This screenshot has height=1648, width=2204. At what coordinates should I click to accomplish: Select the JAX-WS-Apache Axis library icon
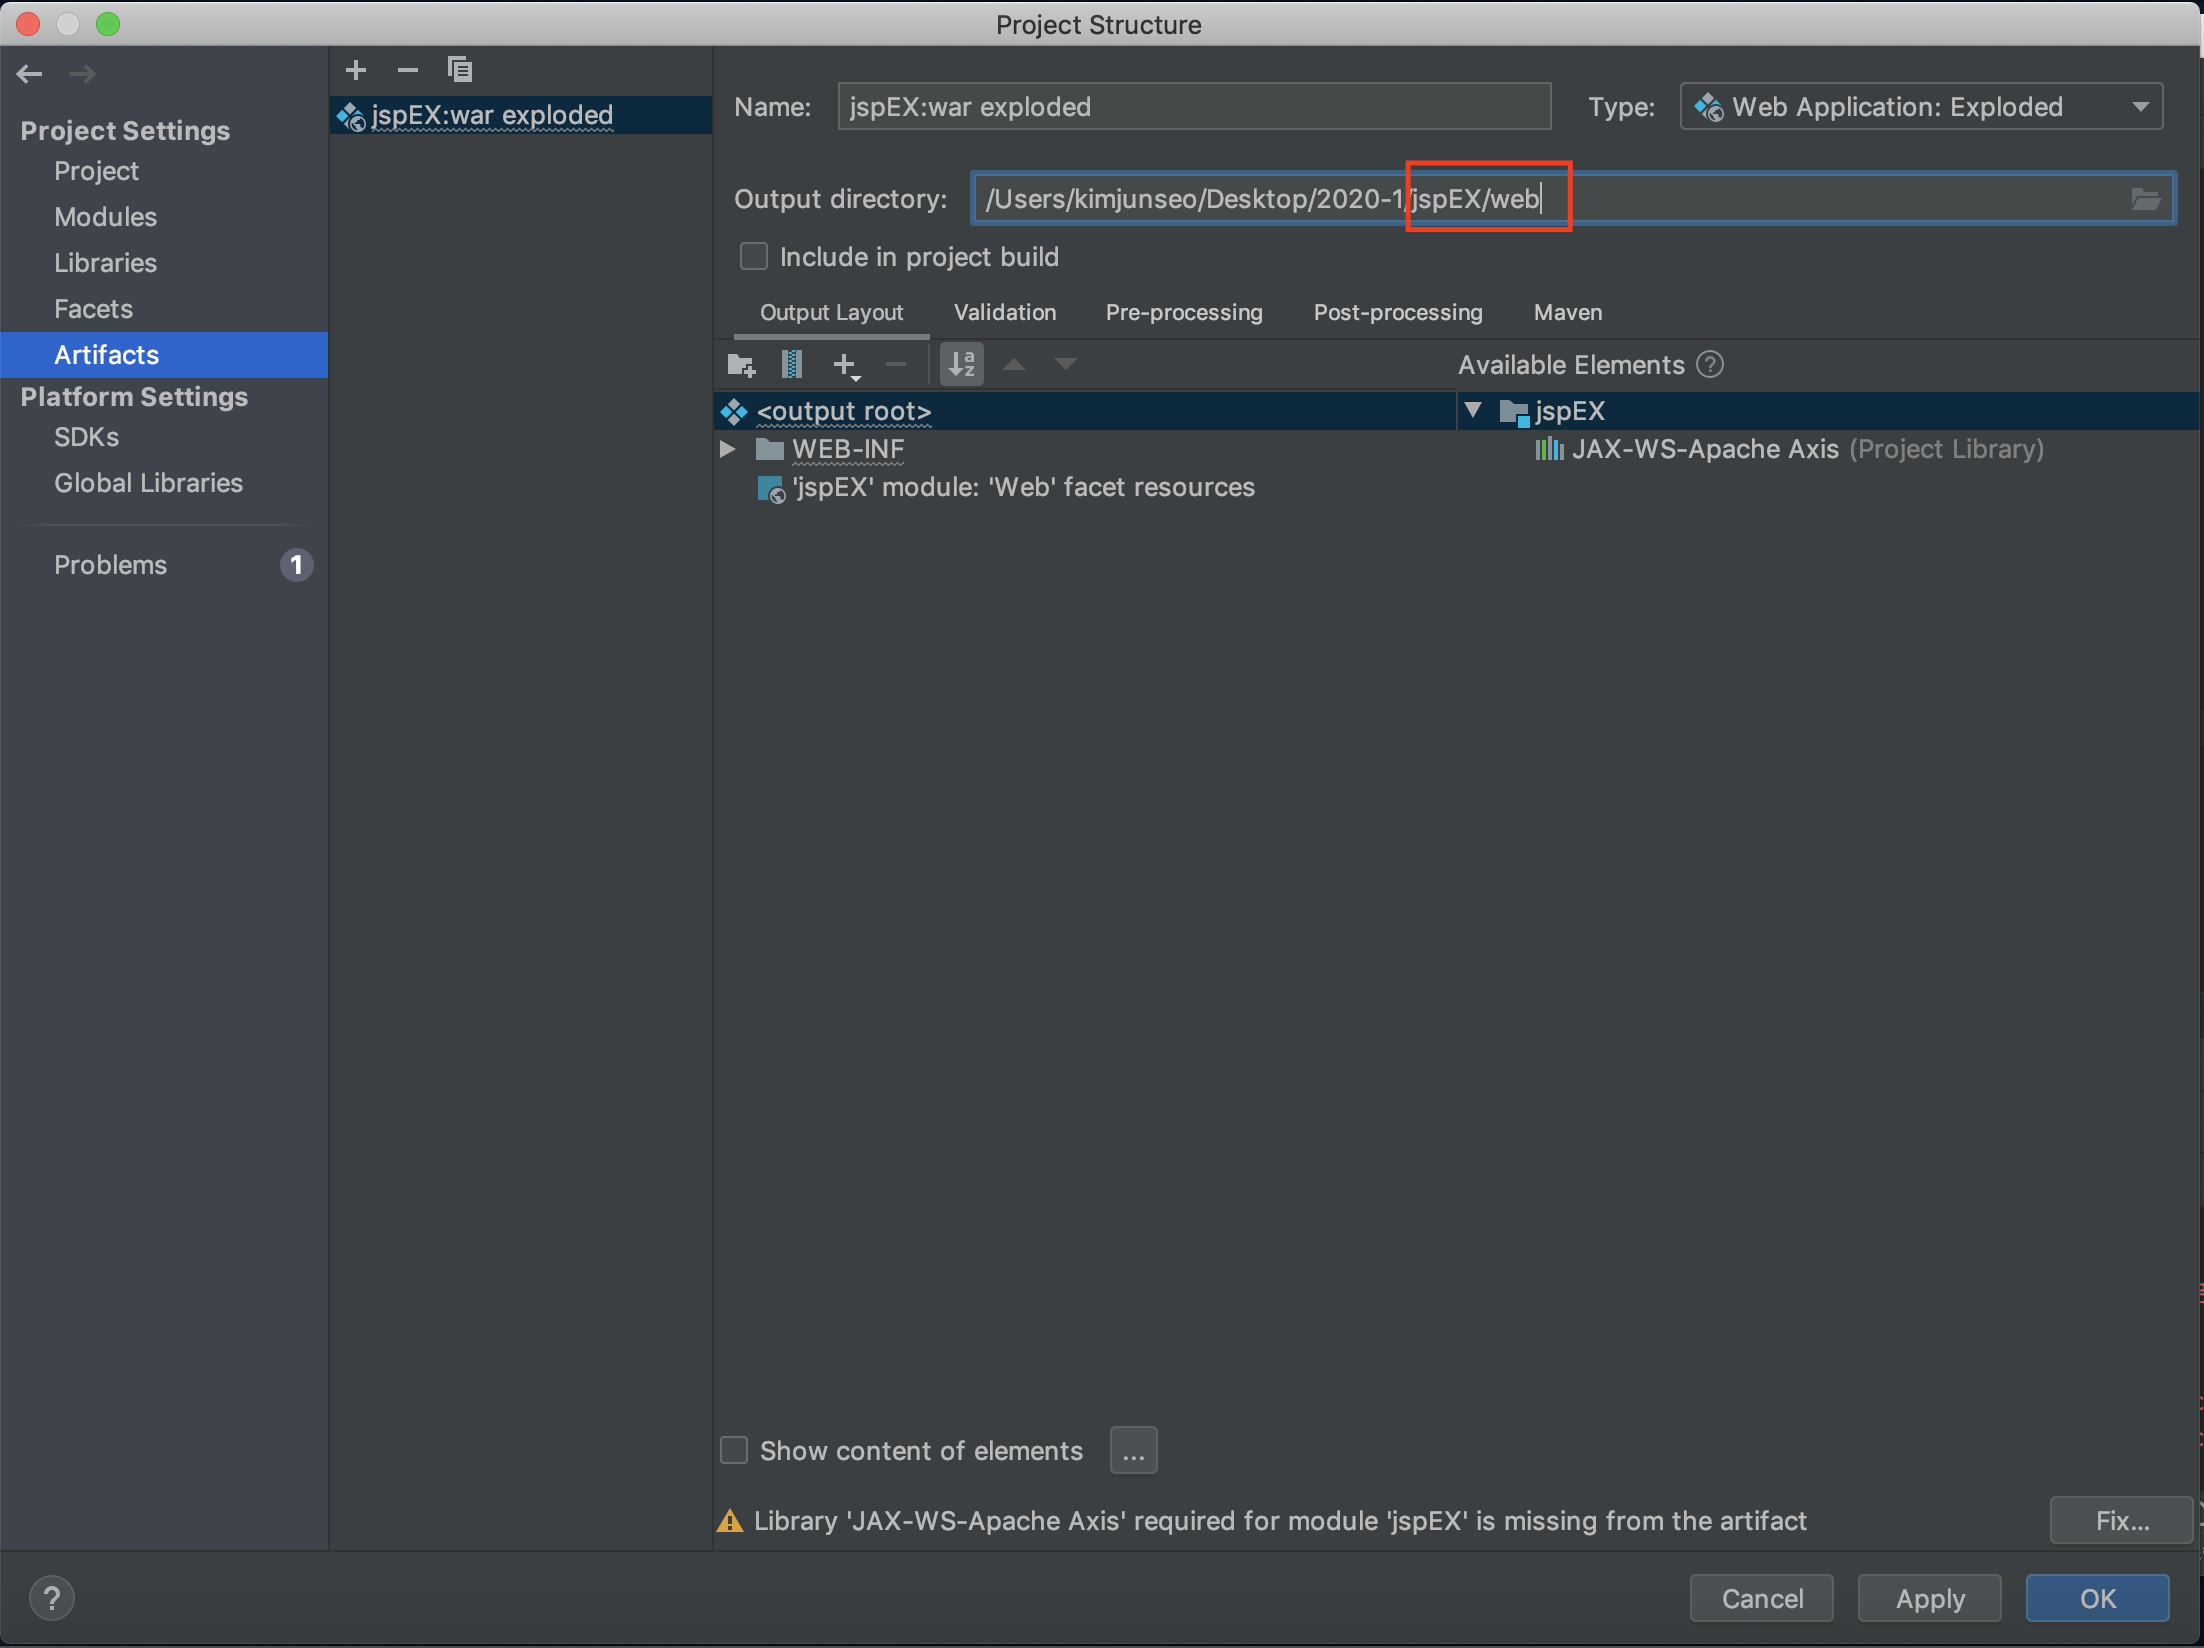pyautogui.click(x=1549, y=449)
